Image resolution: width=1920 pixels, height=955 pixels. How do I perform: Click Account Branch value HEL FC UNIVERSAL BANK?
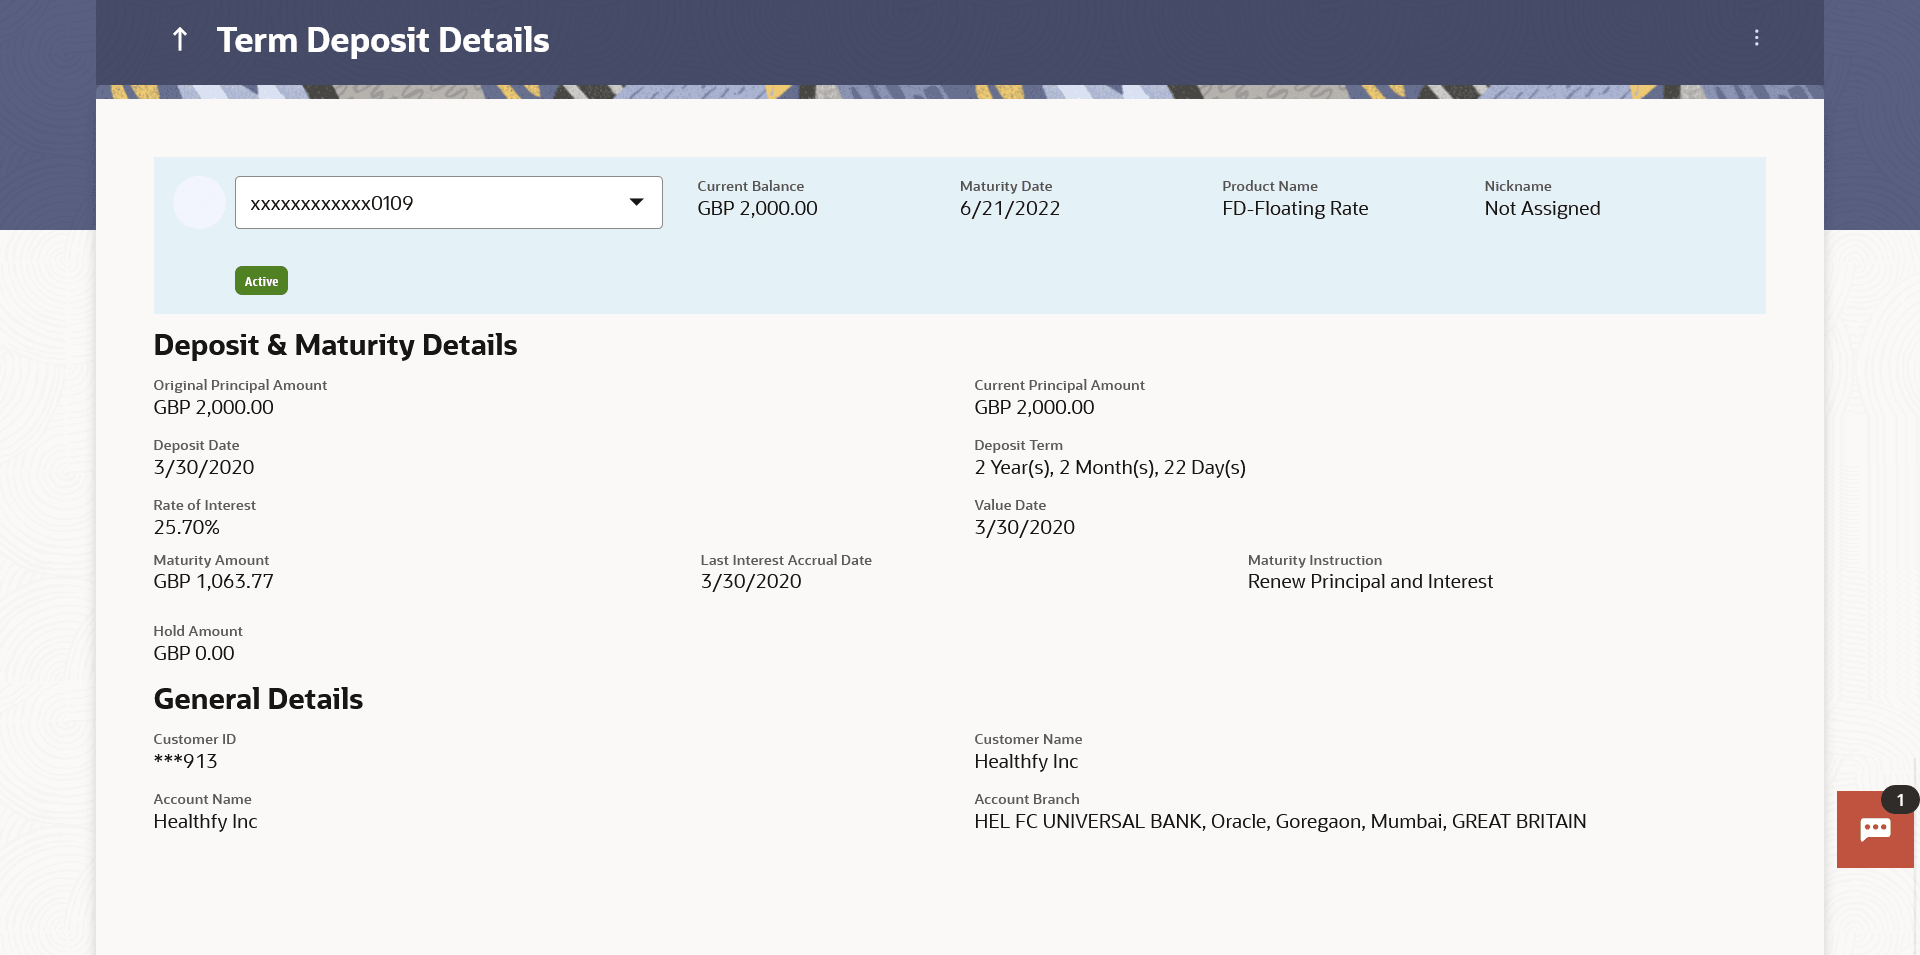tap(1280, 821)
